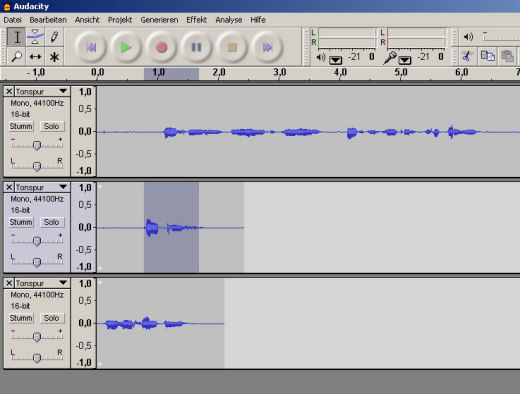
Task: Solo the third track
Action: click(51, 318)
